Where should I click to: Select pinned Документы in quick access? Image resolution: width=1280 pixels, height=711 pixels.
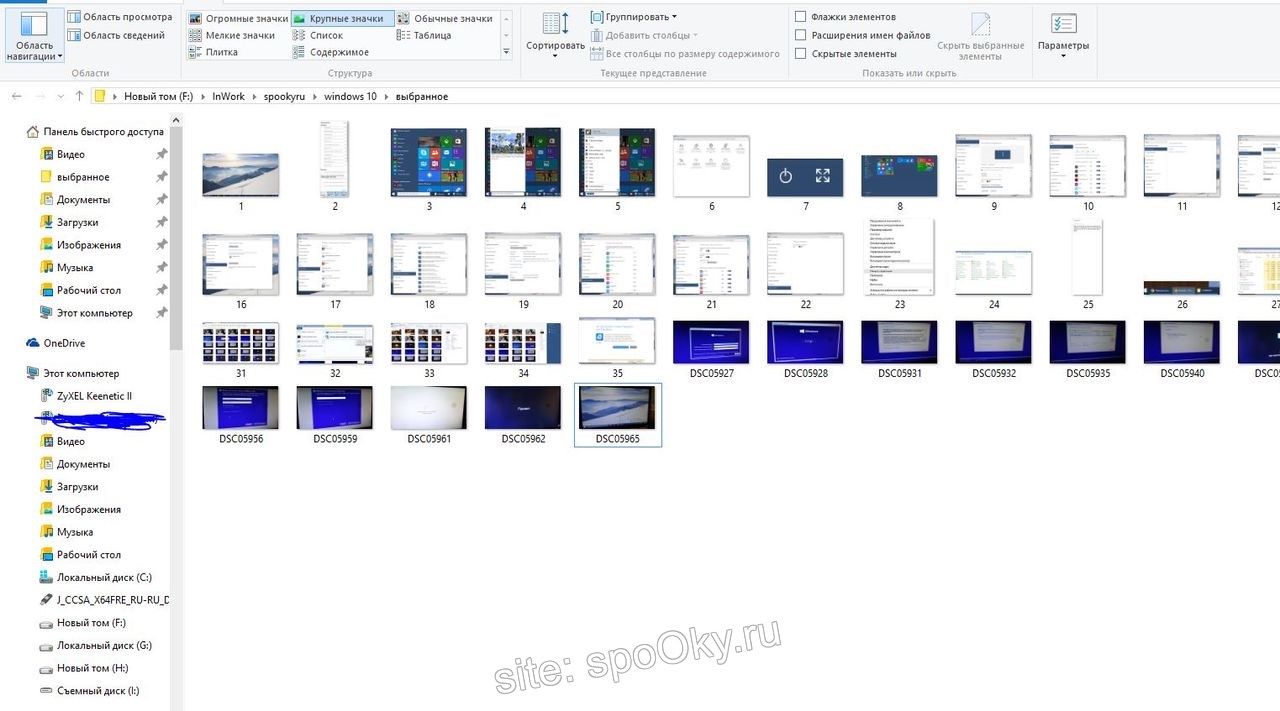coord(83,199)
